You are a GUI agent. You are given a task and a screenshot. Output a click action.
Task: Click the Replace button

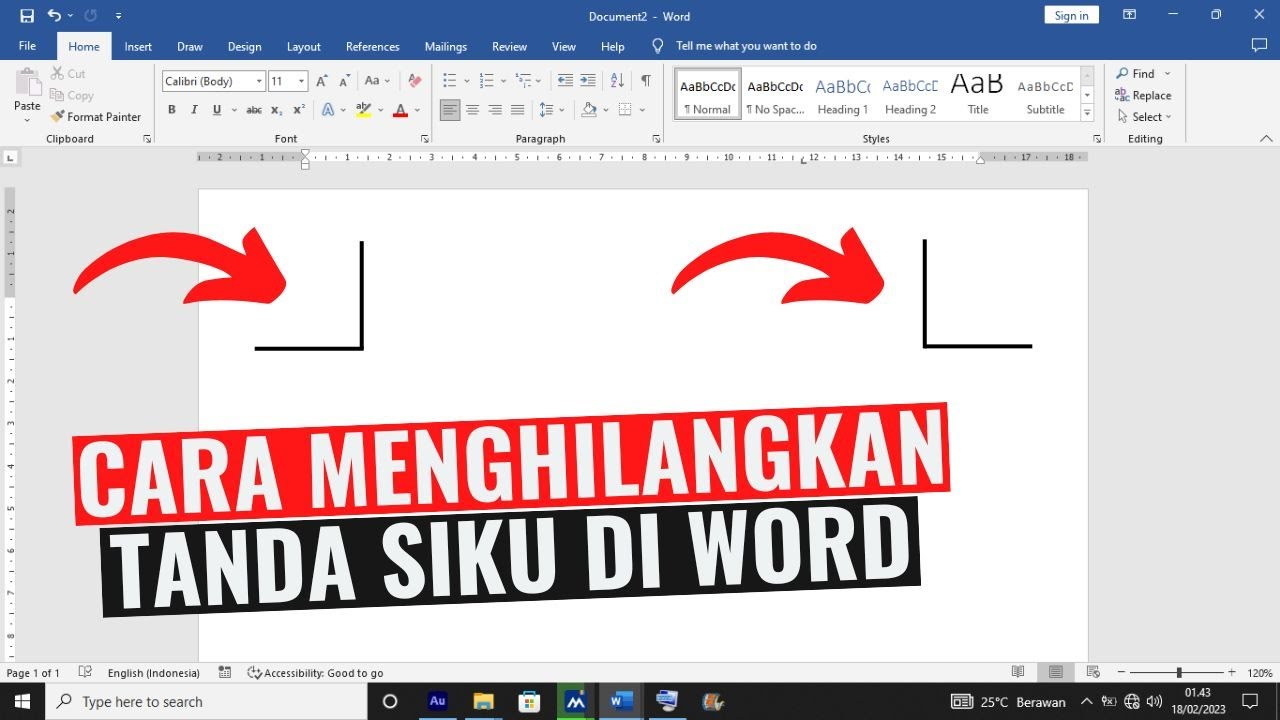[1143, 95]
